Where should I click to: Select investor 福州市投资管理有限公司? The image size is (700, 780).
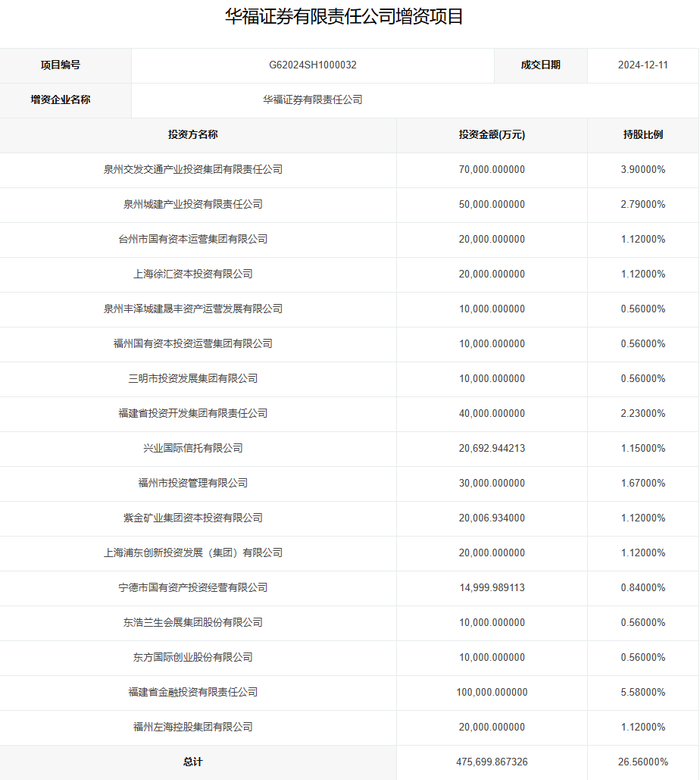pos(193,483)
